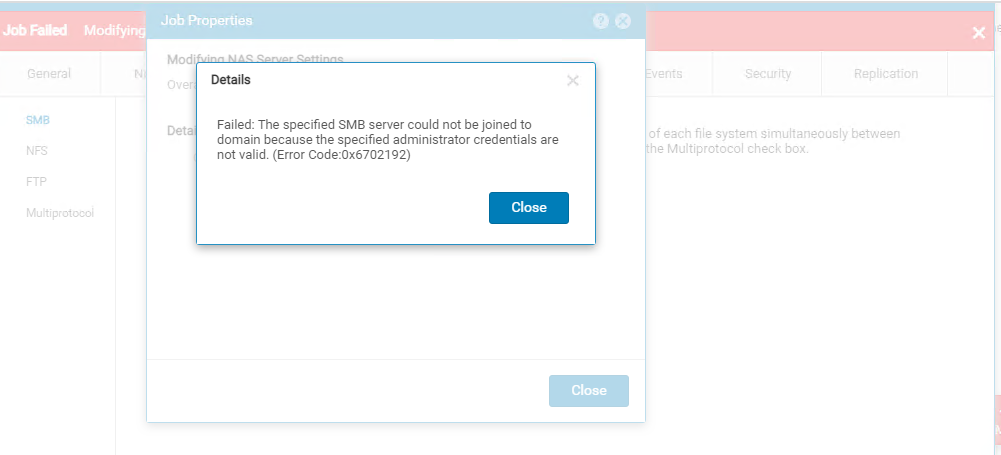Screen dimensions: 1001x455
Task: Click the Close button in Job Properties
Action: (x=588, y=391)
